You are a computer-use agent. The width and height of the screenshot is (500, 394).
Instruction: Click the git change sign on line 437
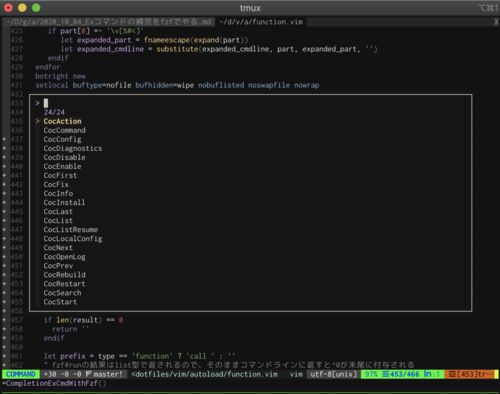pyautogui.click(x=4, y=139)
